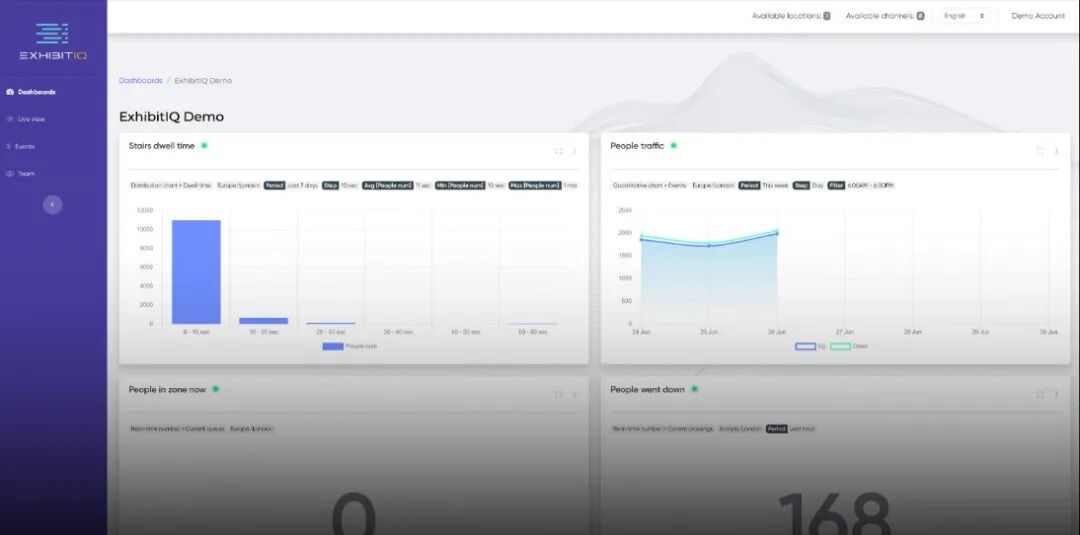Click the Min [People num] tag
Image resolution: width=1080 pixels, height=535 pixels.
(460, 185)
